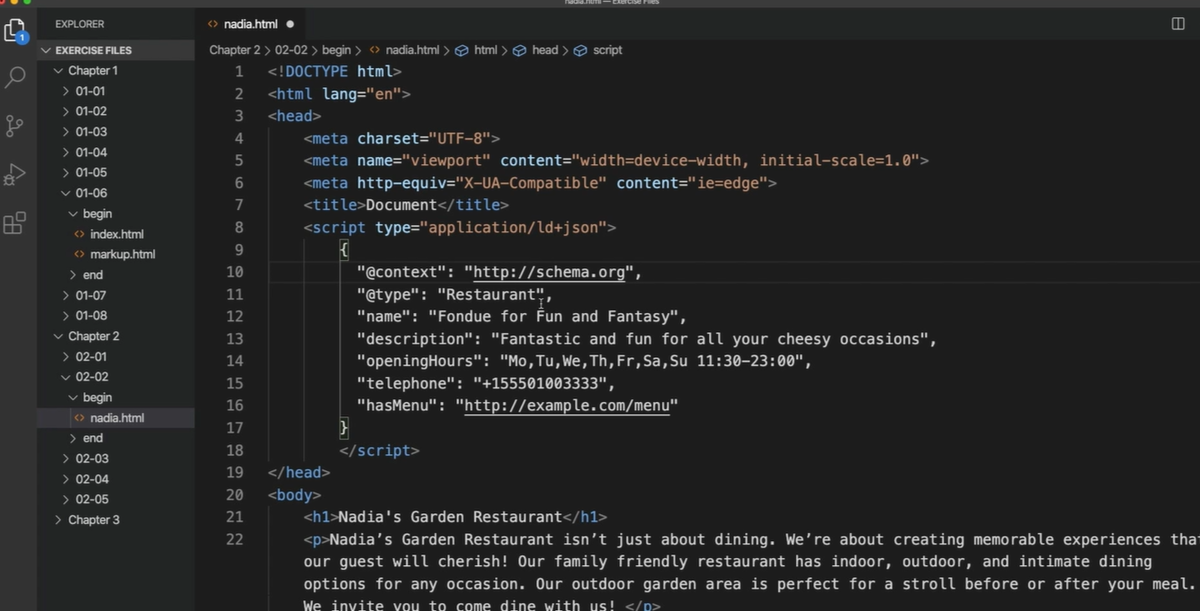The width and height of the screenshot is (1200, 611).
Task: Click the Chapter 2 breadcrumb
Action: pyautogui.click(x=234, y=50)
